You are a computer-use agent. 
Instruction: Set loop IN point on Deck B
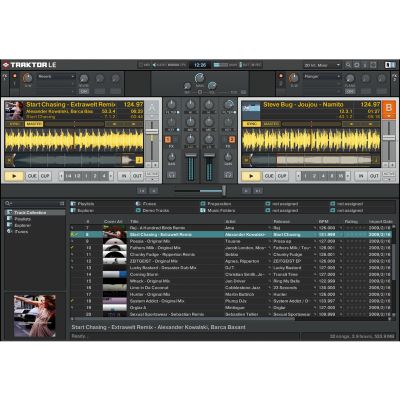pos(361,176)
